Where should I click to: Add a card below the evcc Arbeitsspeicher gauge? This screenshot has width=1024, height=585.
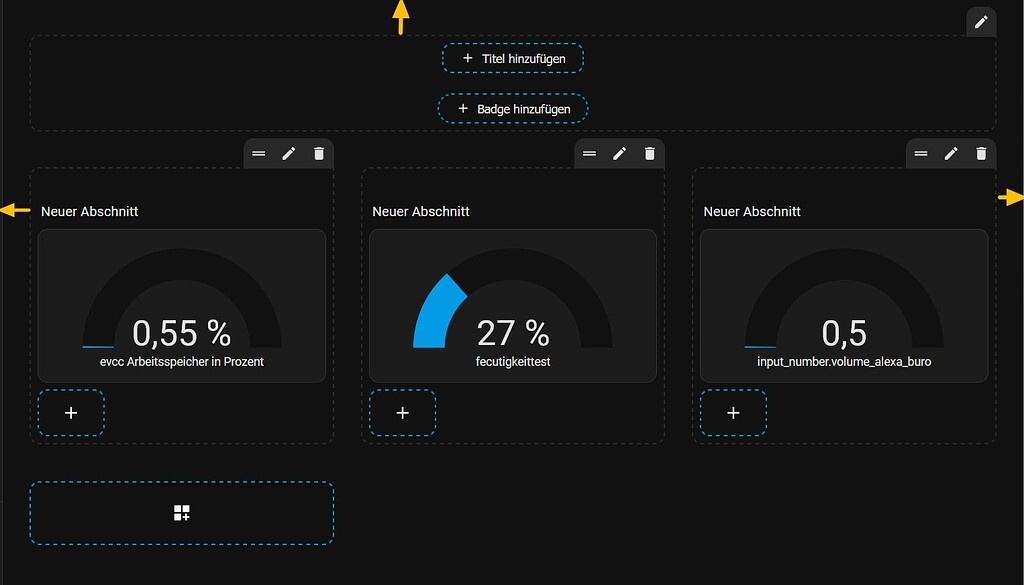point(71,413)
